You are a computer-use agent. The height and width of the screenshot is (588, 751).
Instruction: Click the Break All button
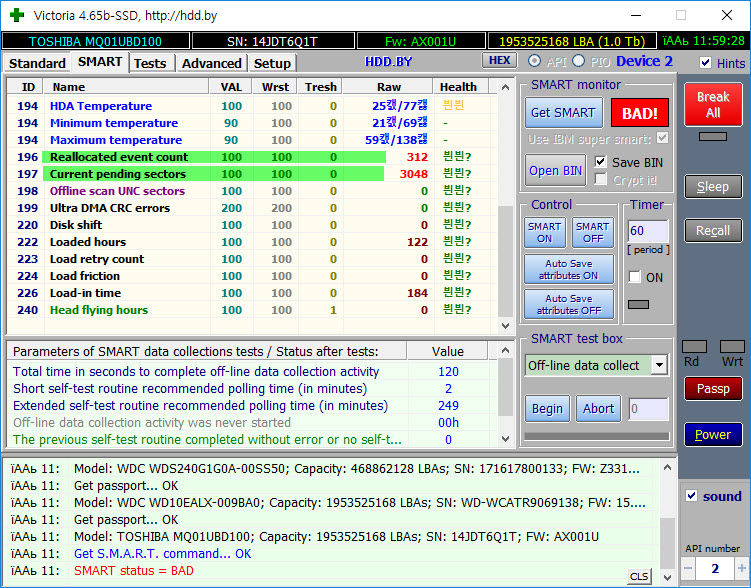713,104
